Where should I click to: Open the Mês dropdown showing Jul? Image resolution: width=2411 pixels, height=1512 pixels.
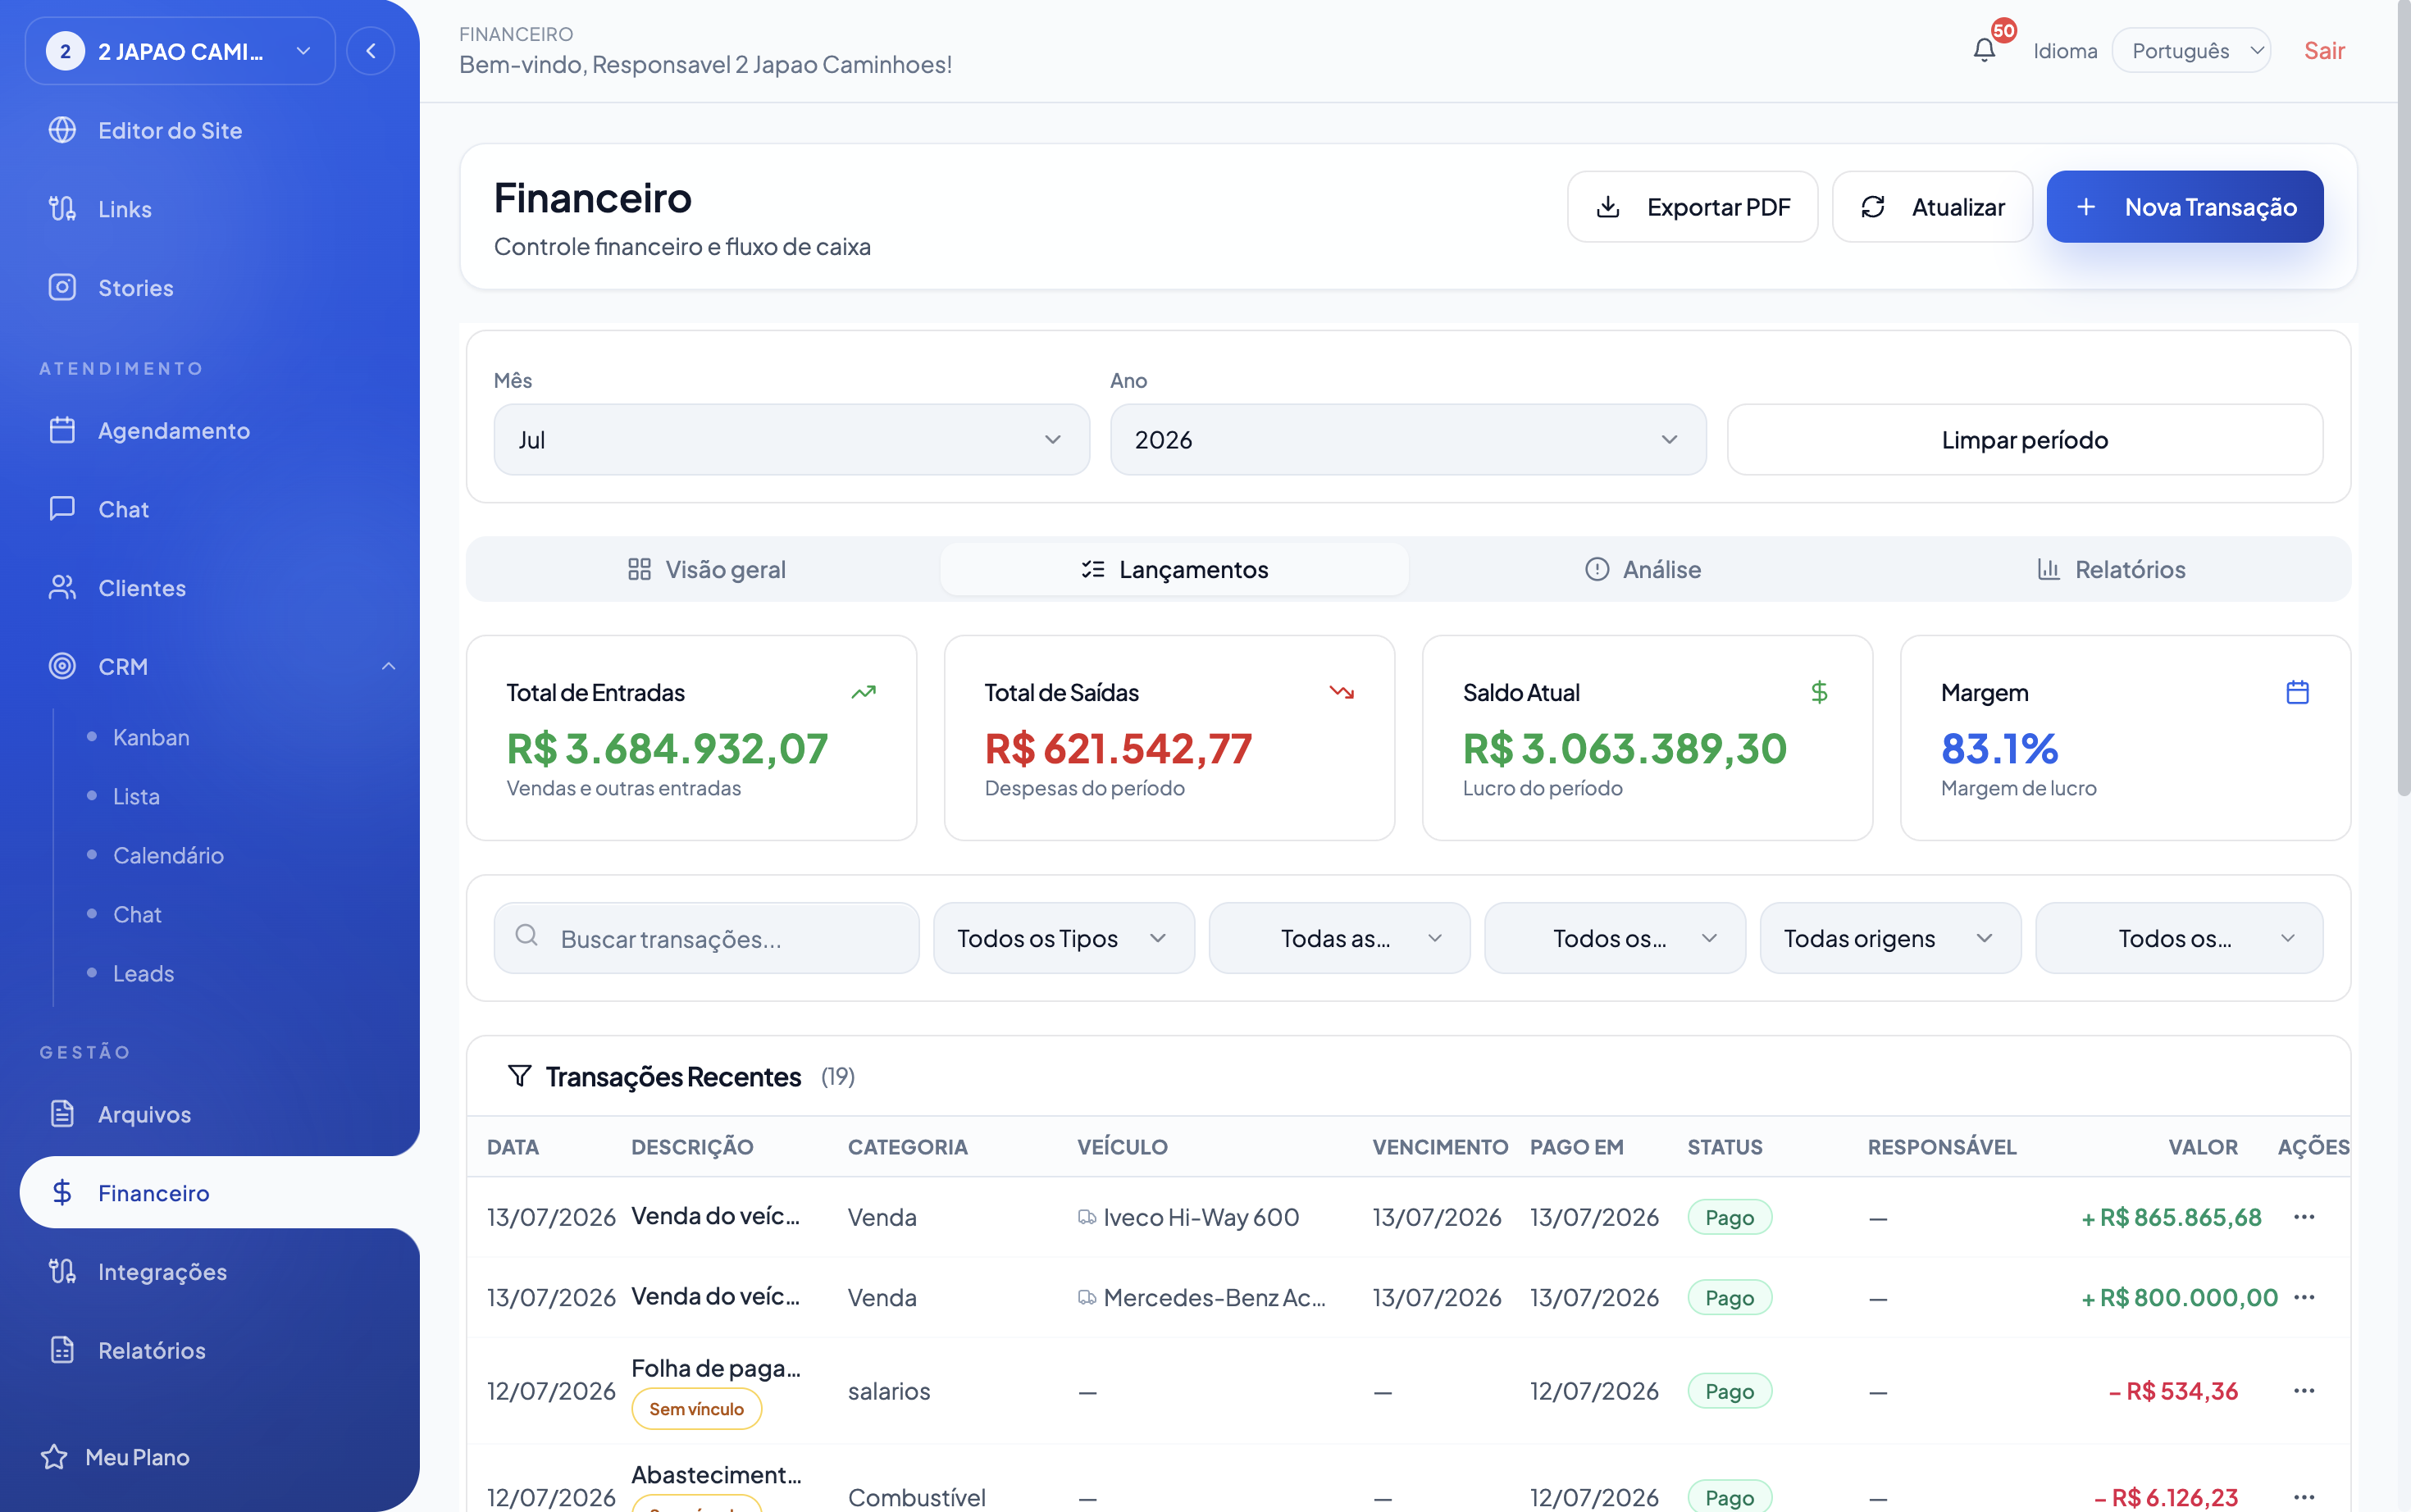click(x=791, y=440)
